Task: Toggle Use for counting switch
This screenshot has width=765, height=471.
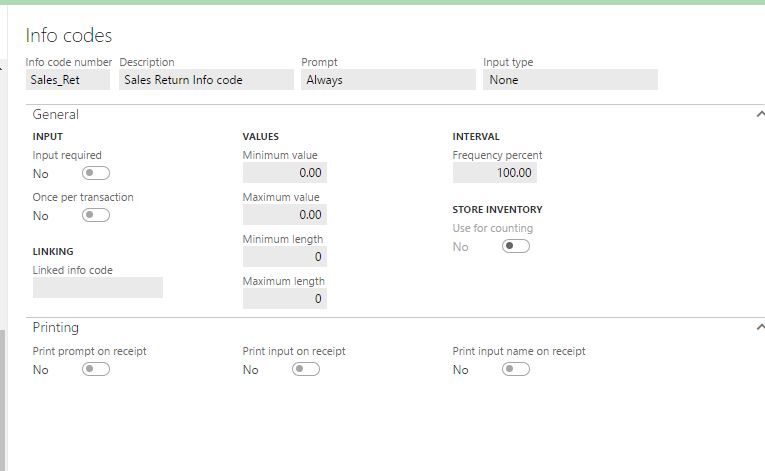Action: point(516,246)
